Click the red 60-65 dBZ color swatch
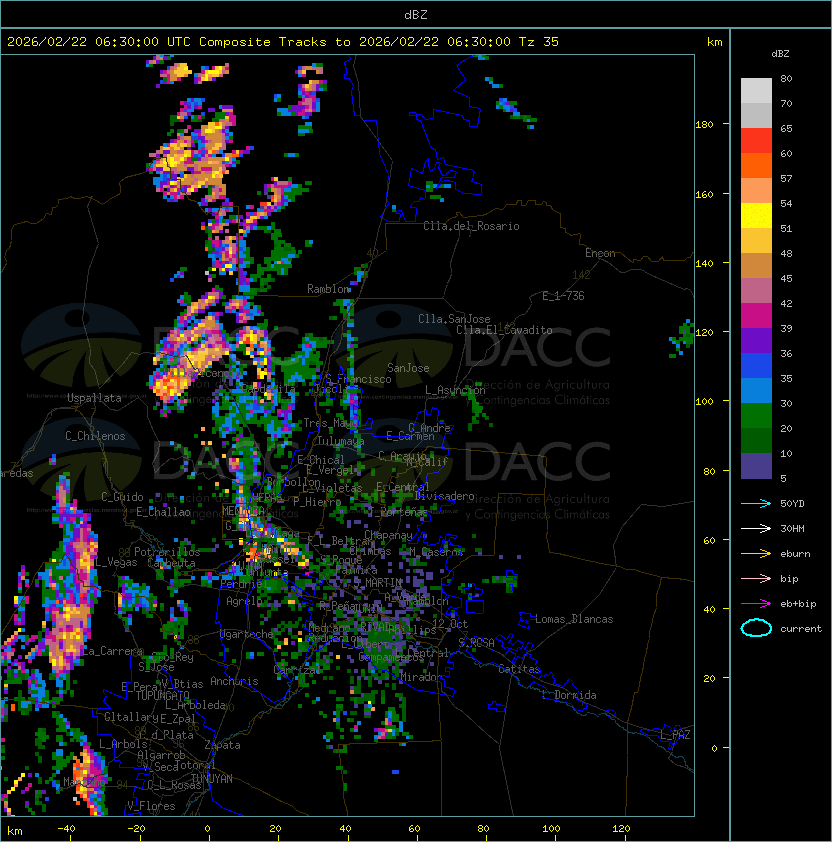Viewport: 832px width, 842px height. (x=756, y=141)
